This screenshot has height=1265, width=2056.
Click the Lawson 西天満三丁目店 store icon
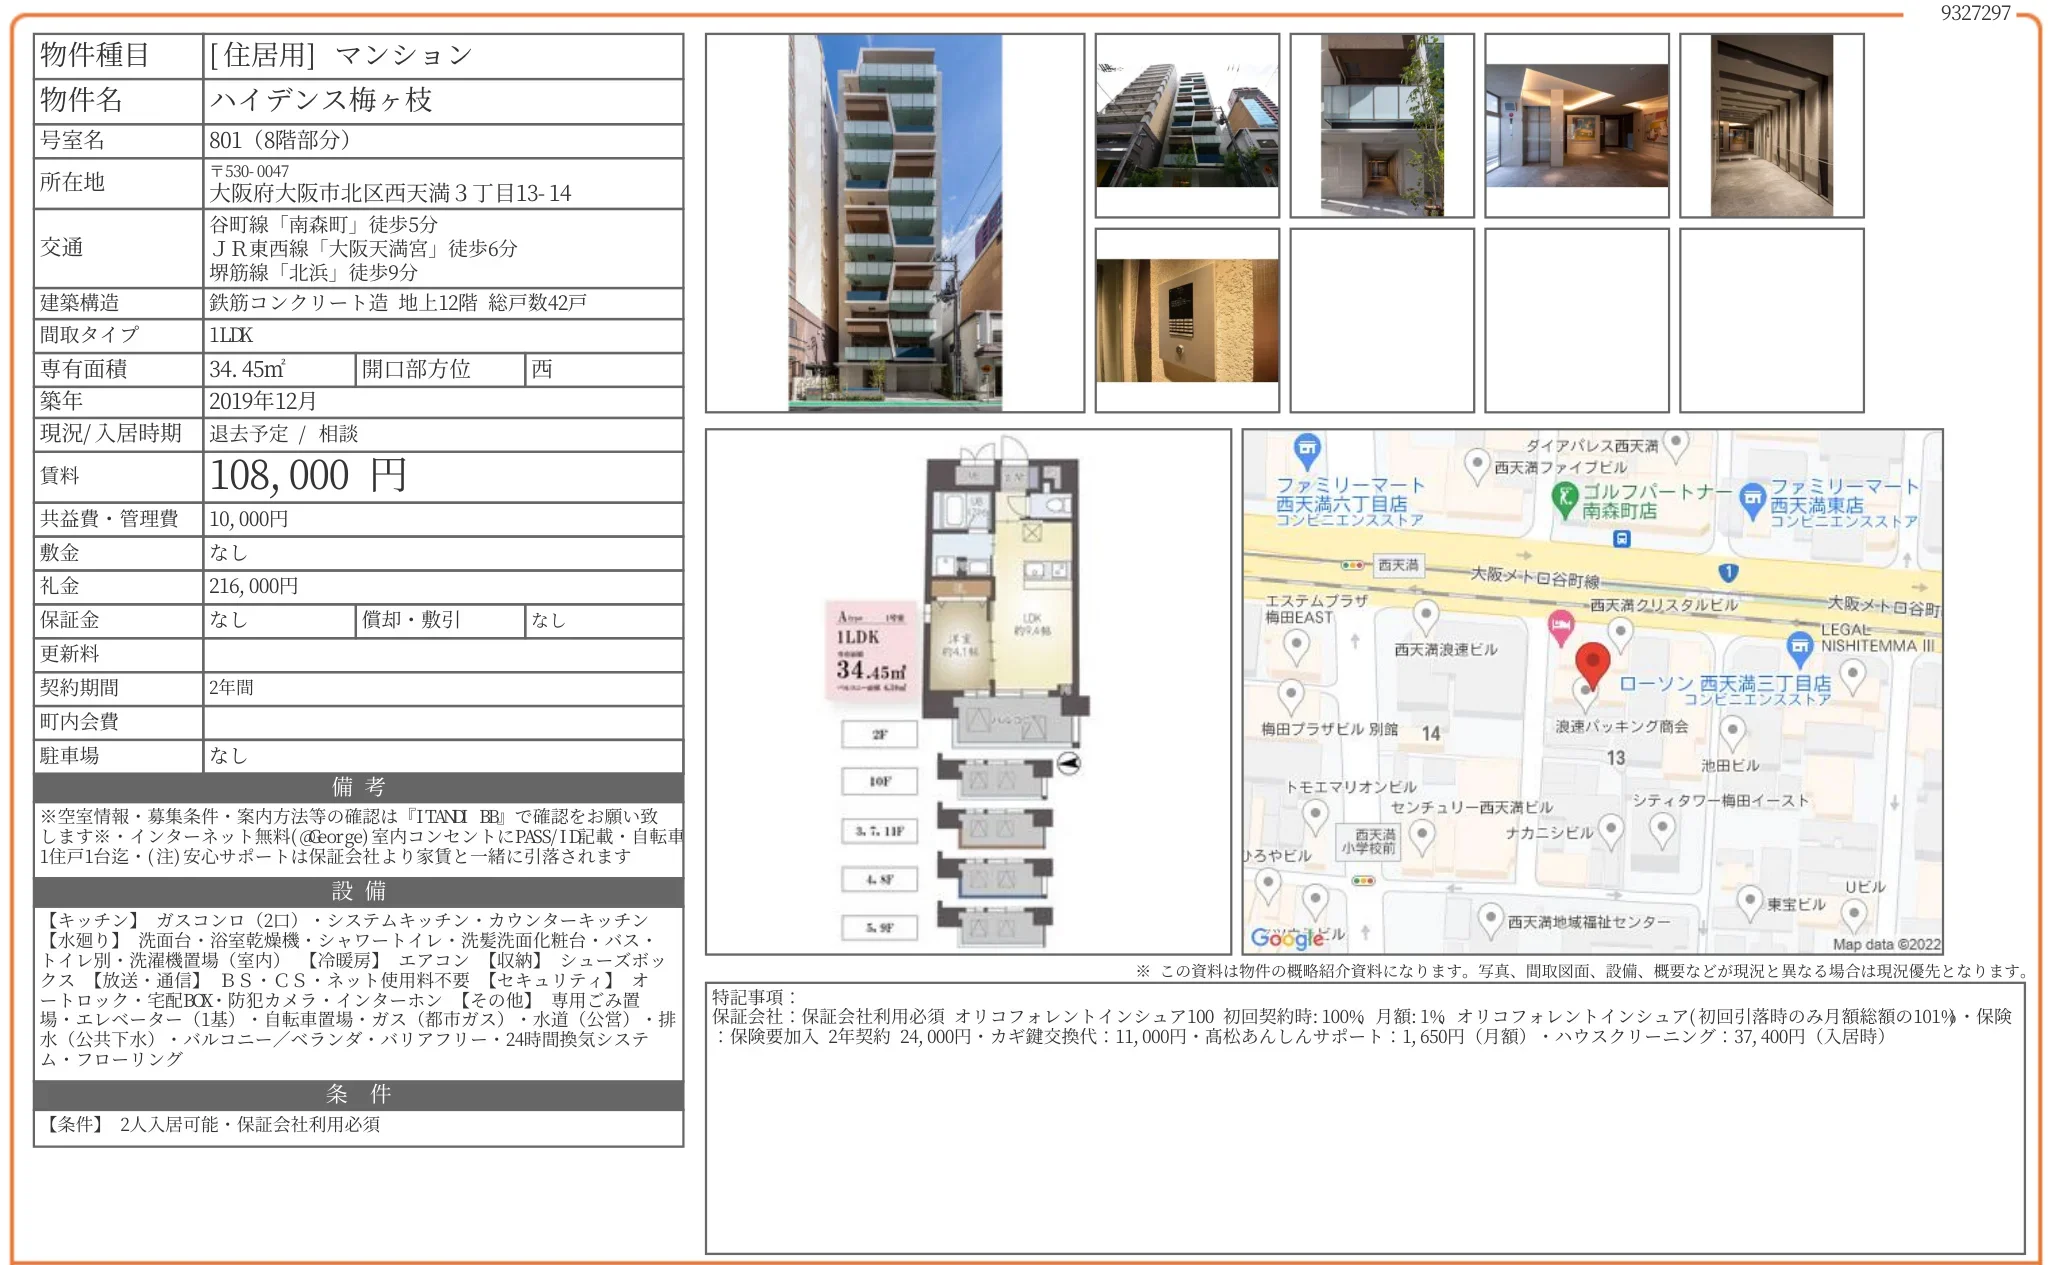[x=1799, y=646]
